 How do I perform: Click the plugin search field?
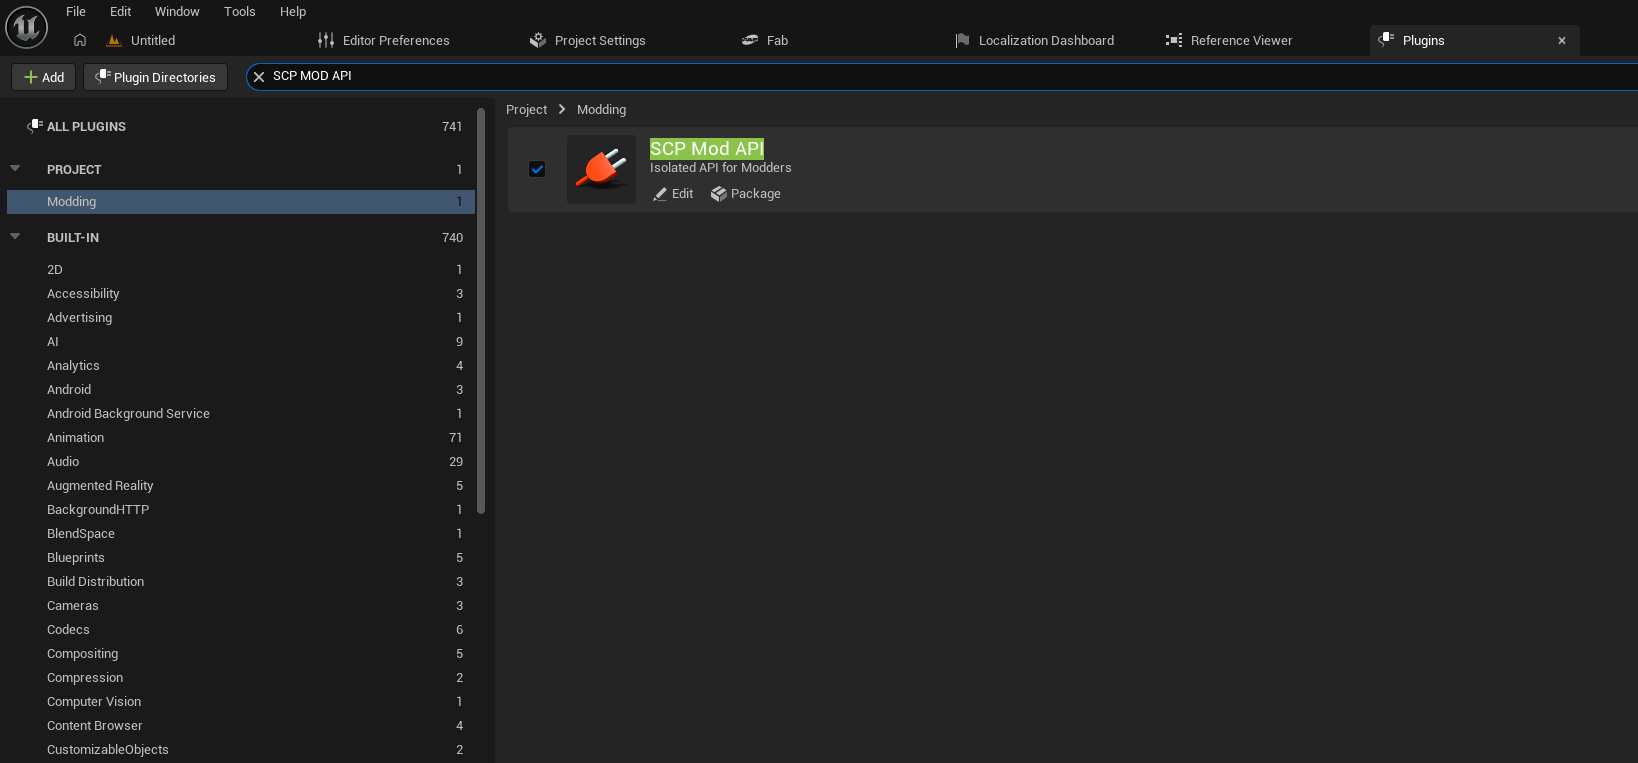[x=940, y=76]
